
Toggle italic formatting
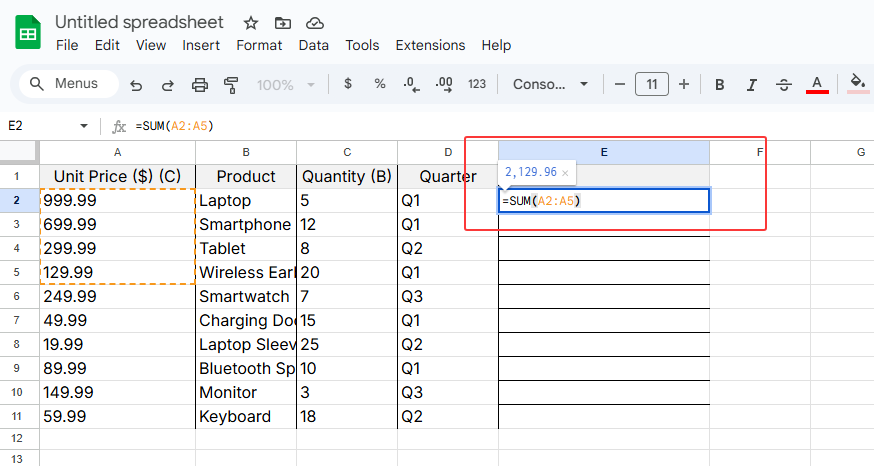(751, 84)
